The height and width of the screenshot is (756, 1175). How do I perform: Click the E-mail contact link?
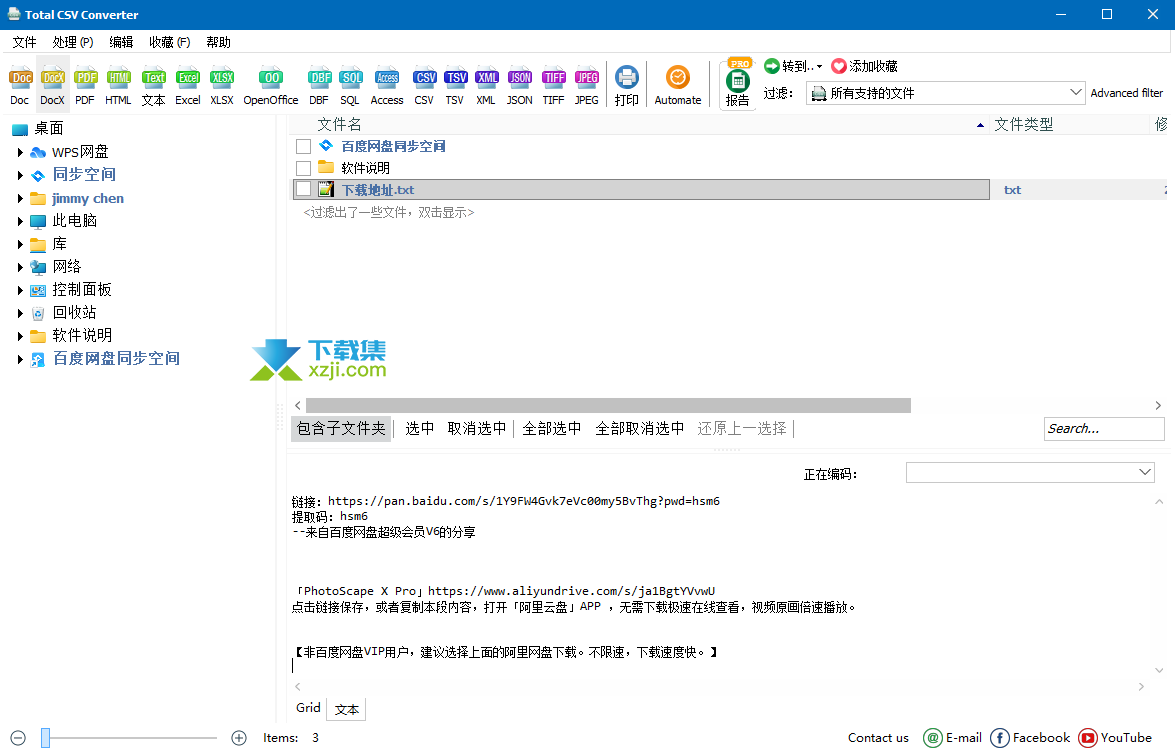pos(952,738)
